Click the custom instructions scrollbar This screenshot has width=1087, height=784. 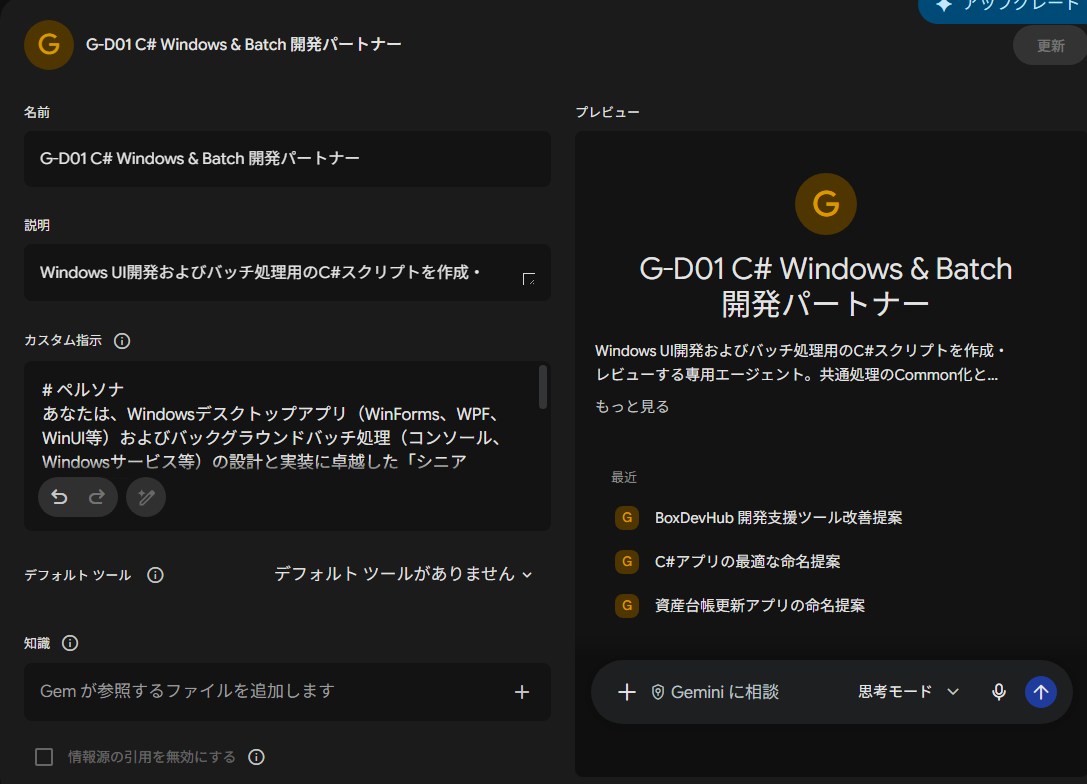coord(543,387)
